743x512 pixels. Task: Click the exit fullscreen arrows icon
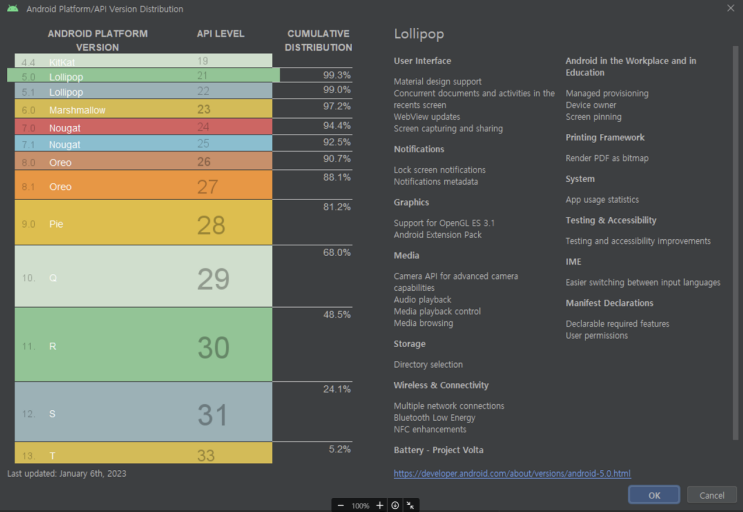pyautogui.click(x=410, y=505)
